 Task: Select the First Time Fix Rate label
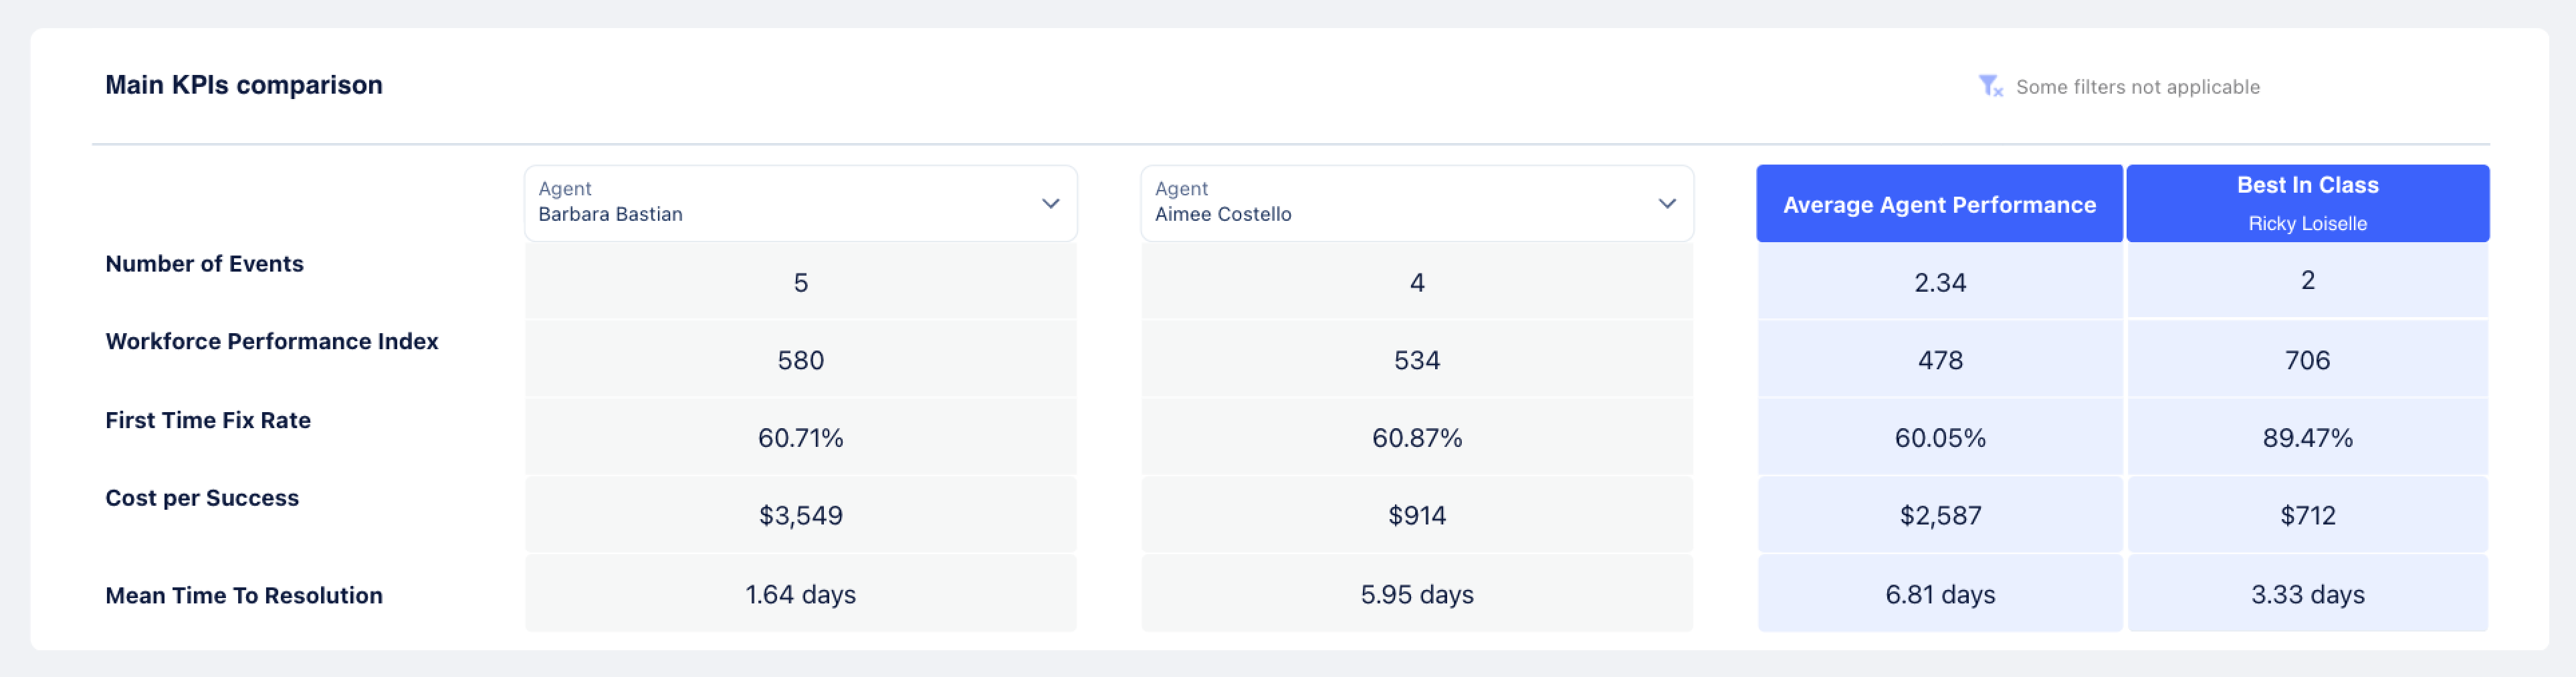[208, 420]
